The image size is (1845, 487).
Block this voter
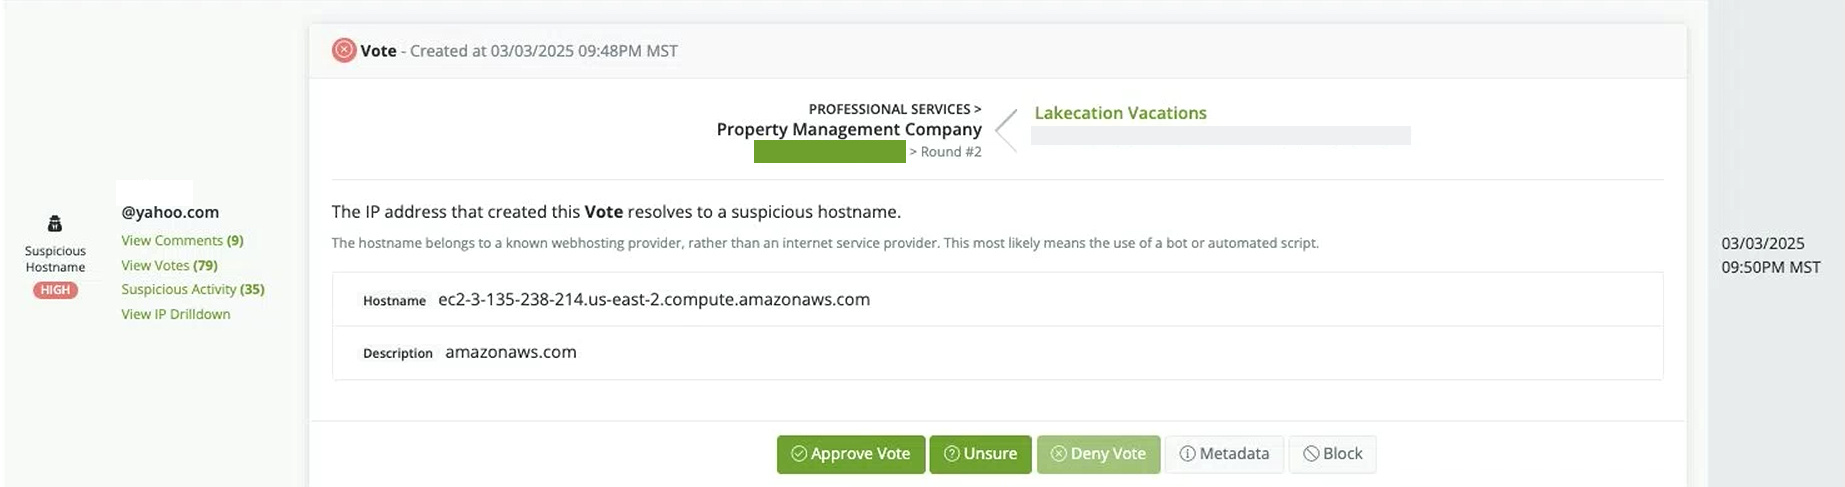coord(1332,454)
